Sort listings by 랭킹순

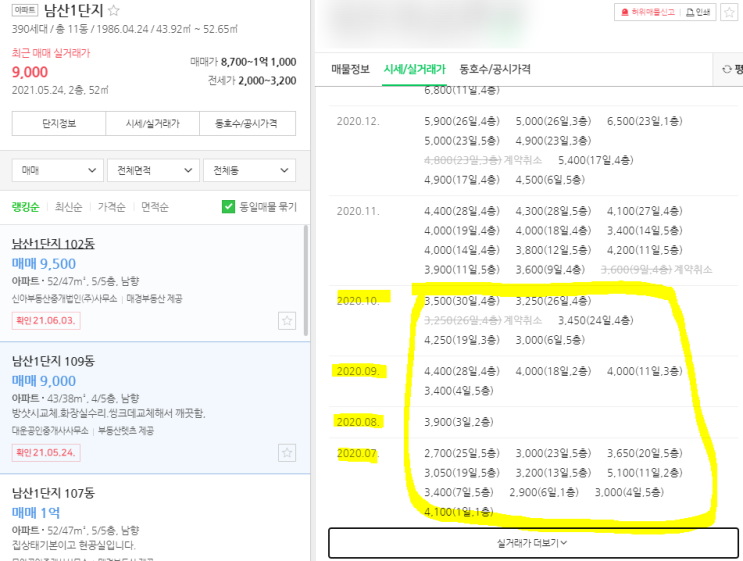[x=26, y=207]
